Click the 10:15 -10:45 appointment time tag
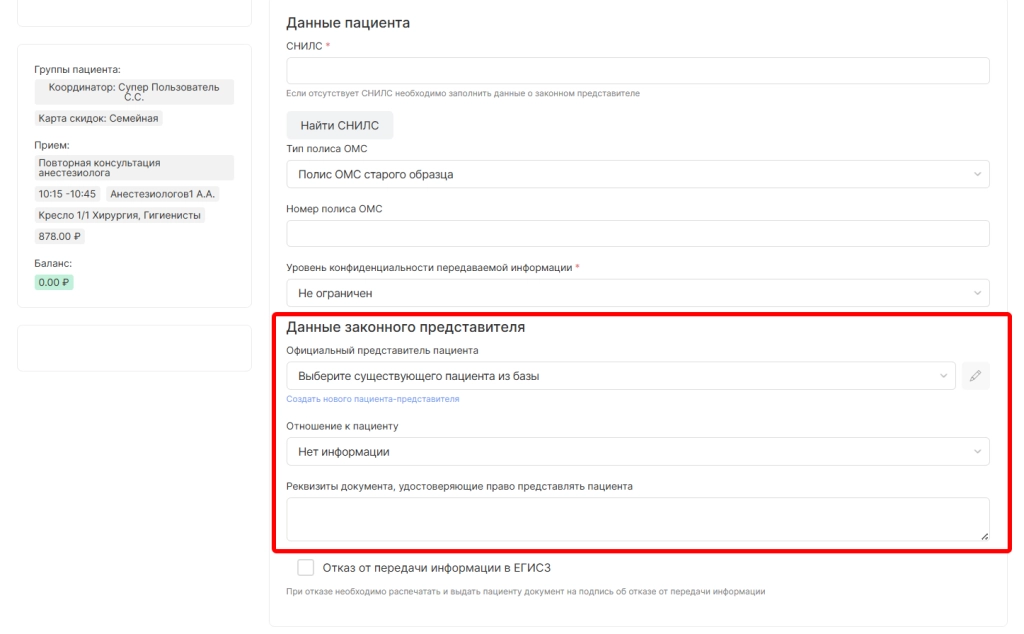 pos(66,194)
